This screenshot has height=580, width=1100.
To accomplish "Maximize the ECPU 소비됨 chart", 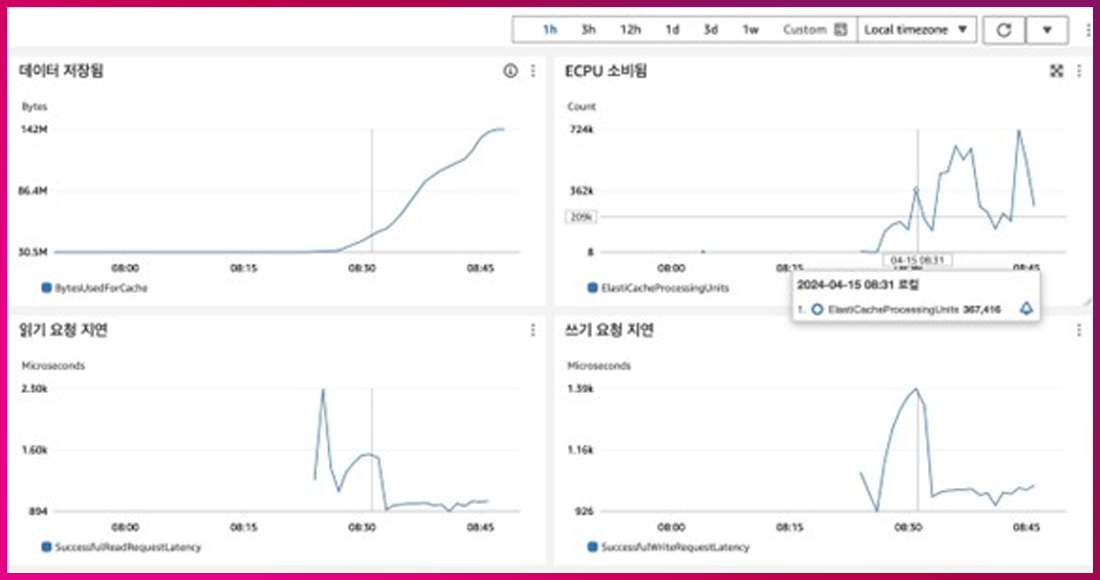I will [1056, 71].
